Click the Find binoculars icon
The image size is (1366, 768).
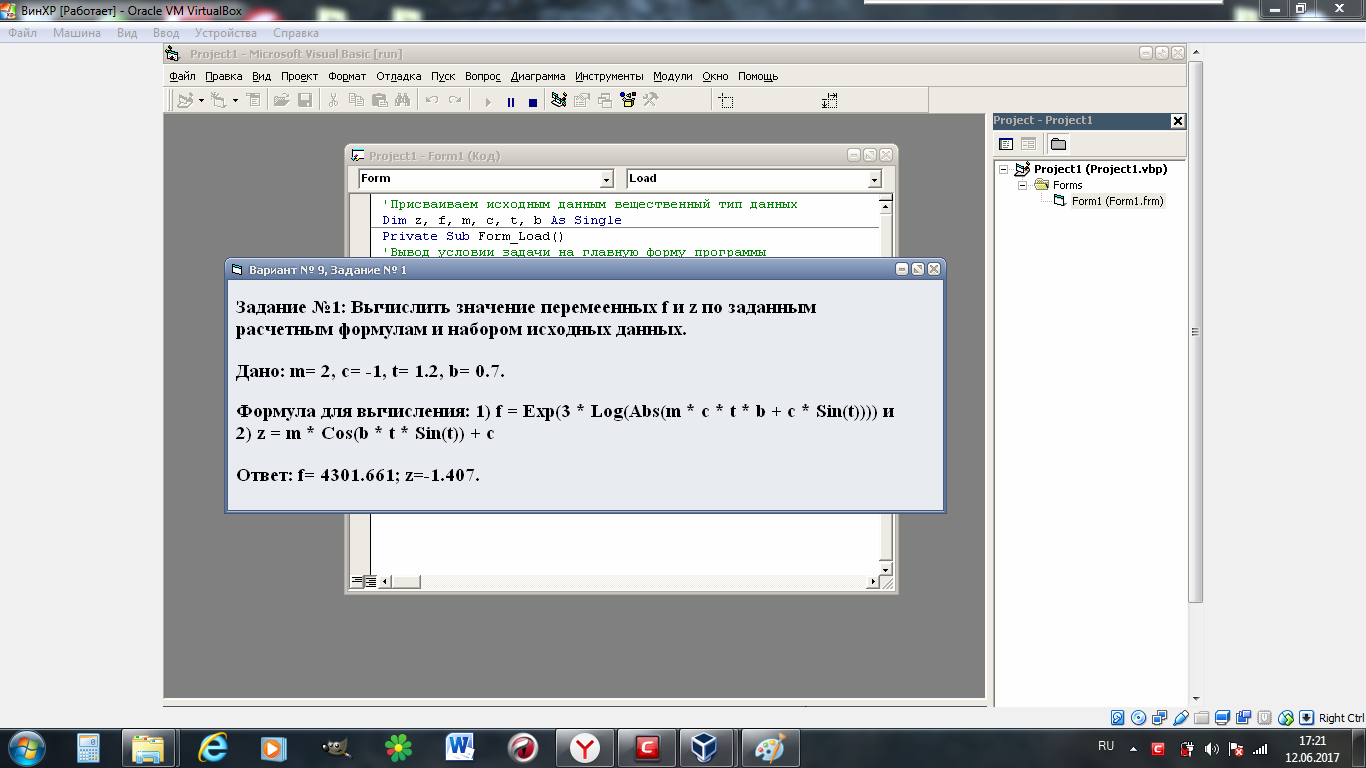pyautogui.click(x=402, y=100)
